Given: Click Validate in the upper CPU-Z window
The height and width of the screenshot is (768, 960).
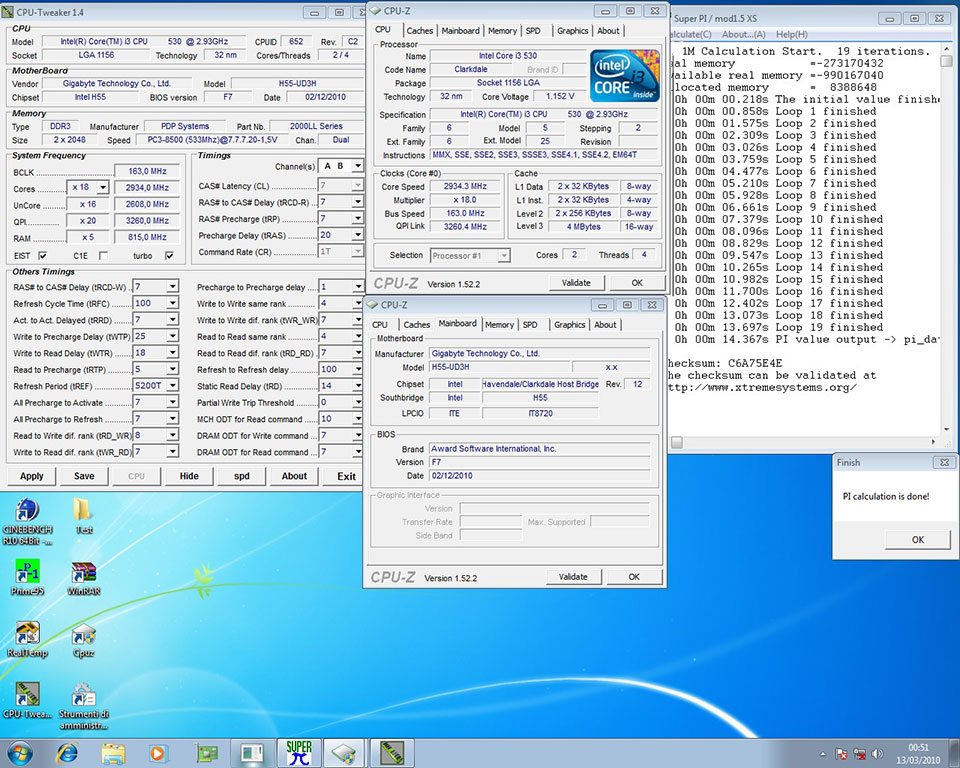Looking at the screenshot, I should tap(576, 283).
